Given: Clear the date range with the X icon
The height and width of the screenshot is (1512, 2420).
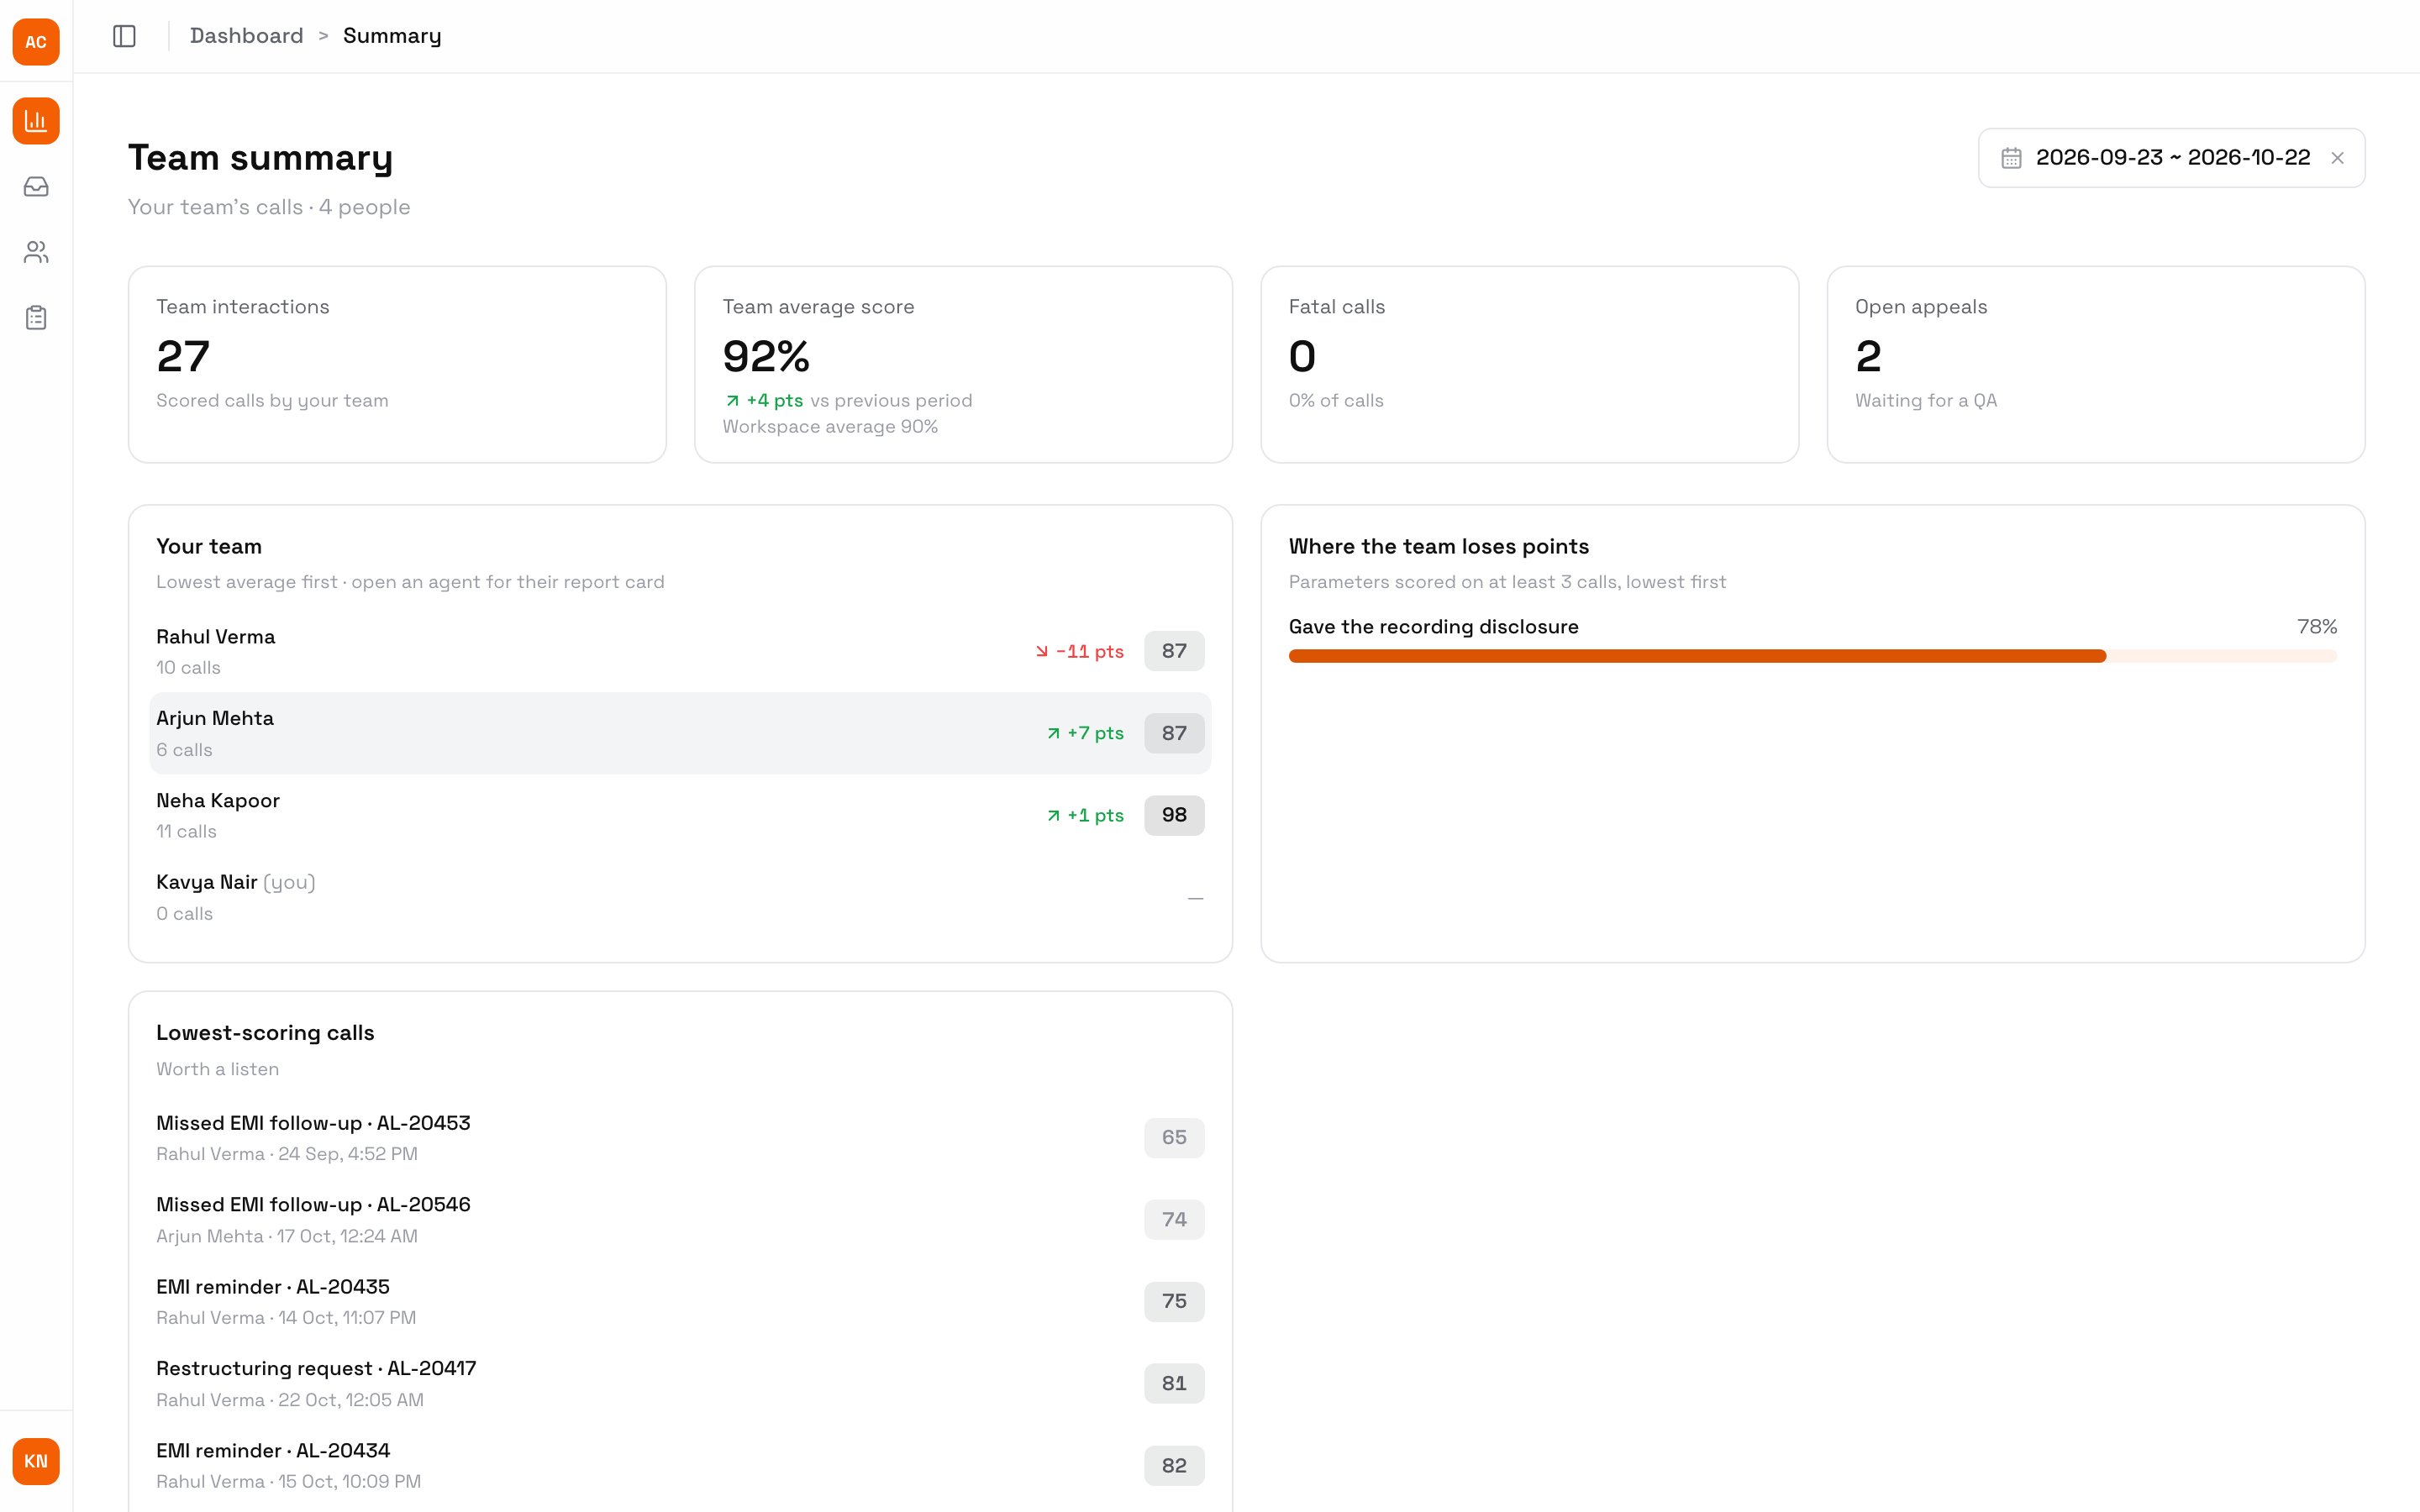Looking at the screenshot, I should coord(2337,158).
